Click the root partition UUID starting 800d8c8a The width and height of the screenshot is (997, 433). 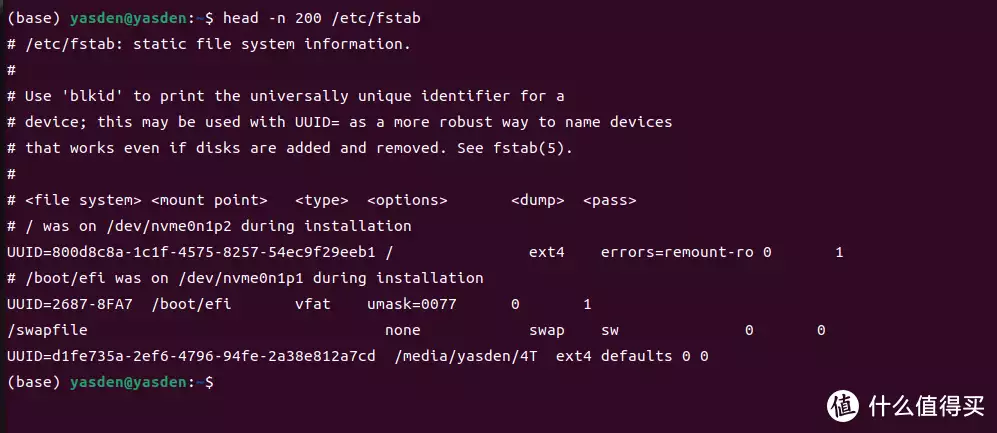click(x=191, y=252)
